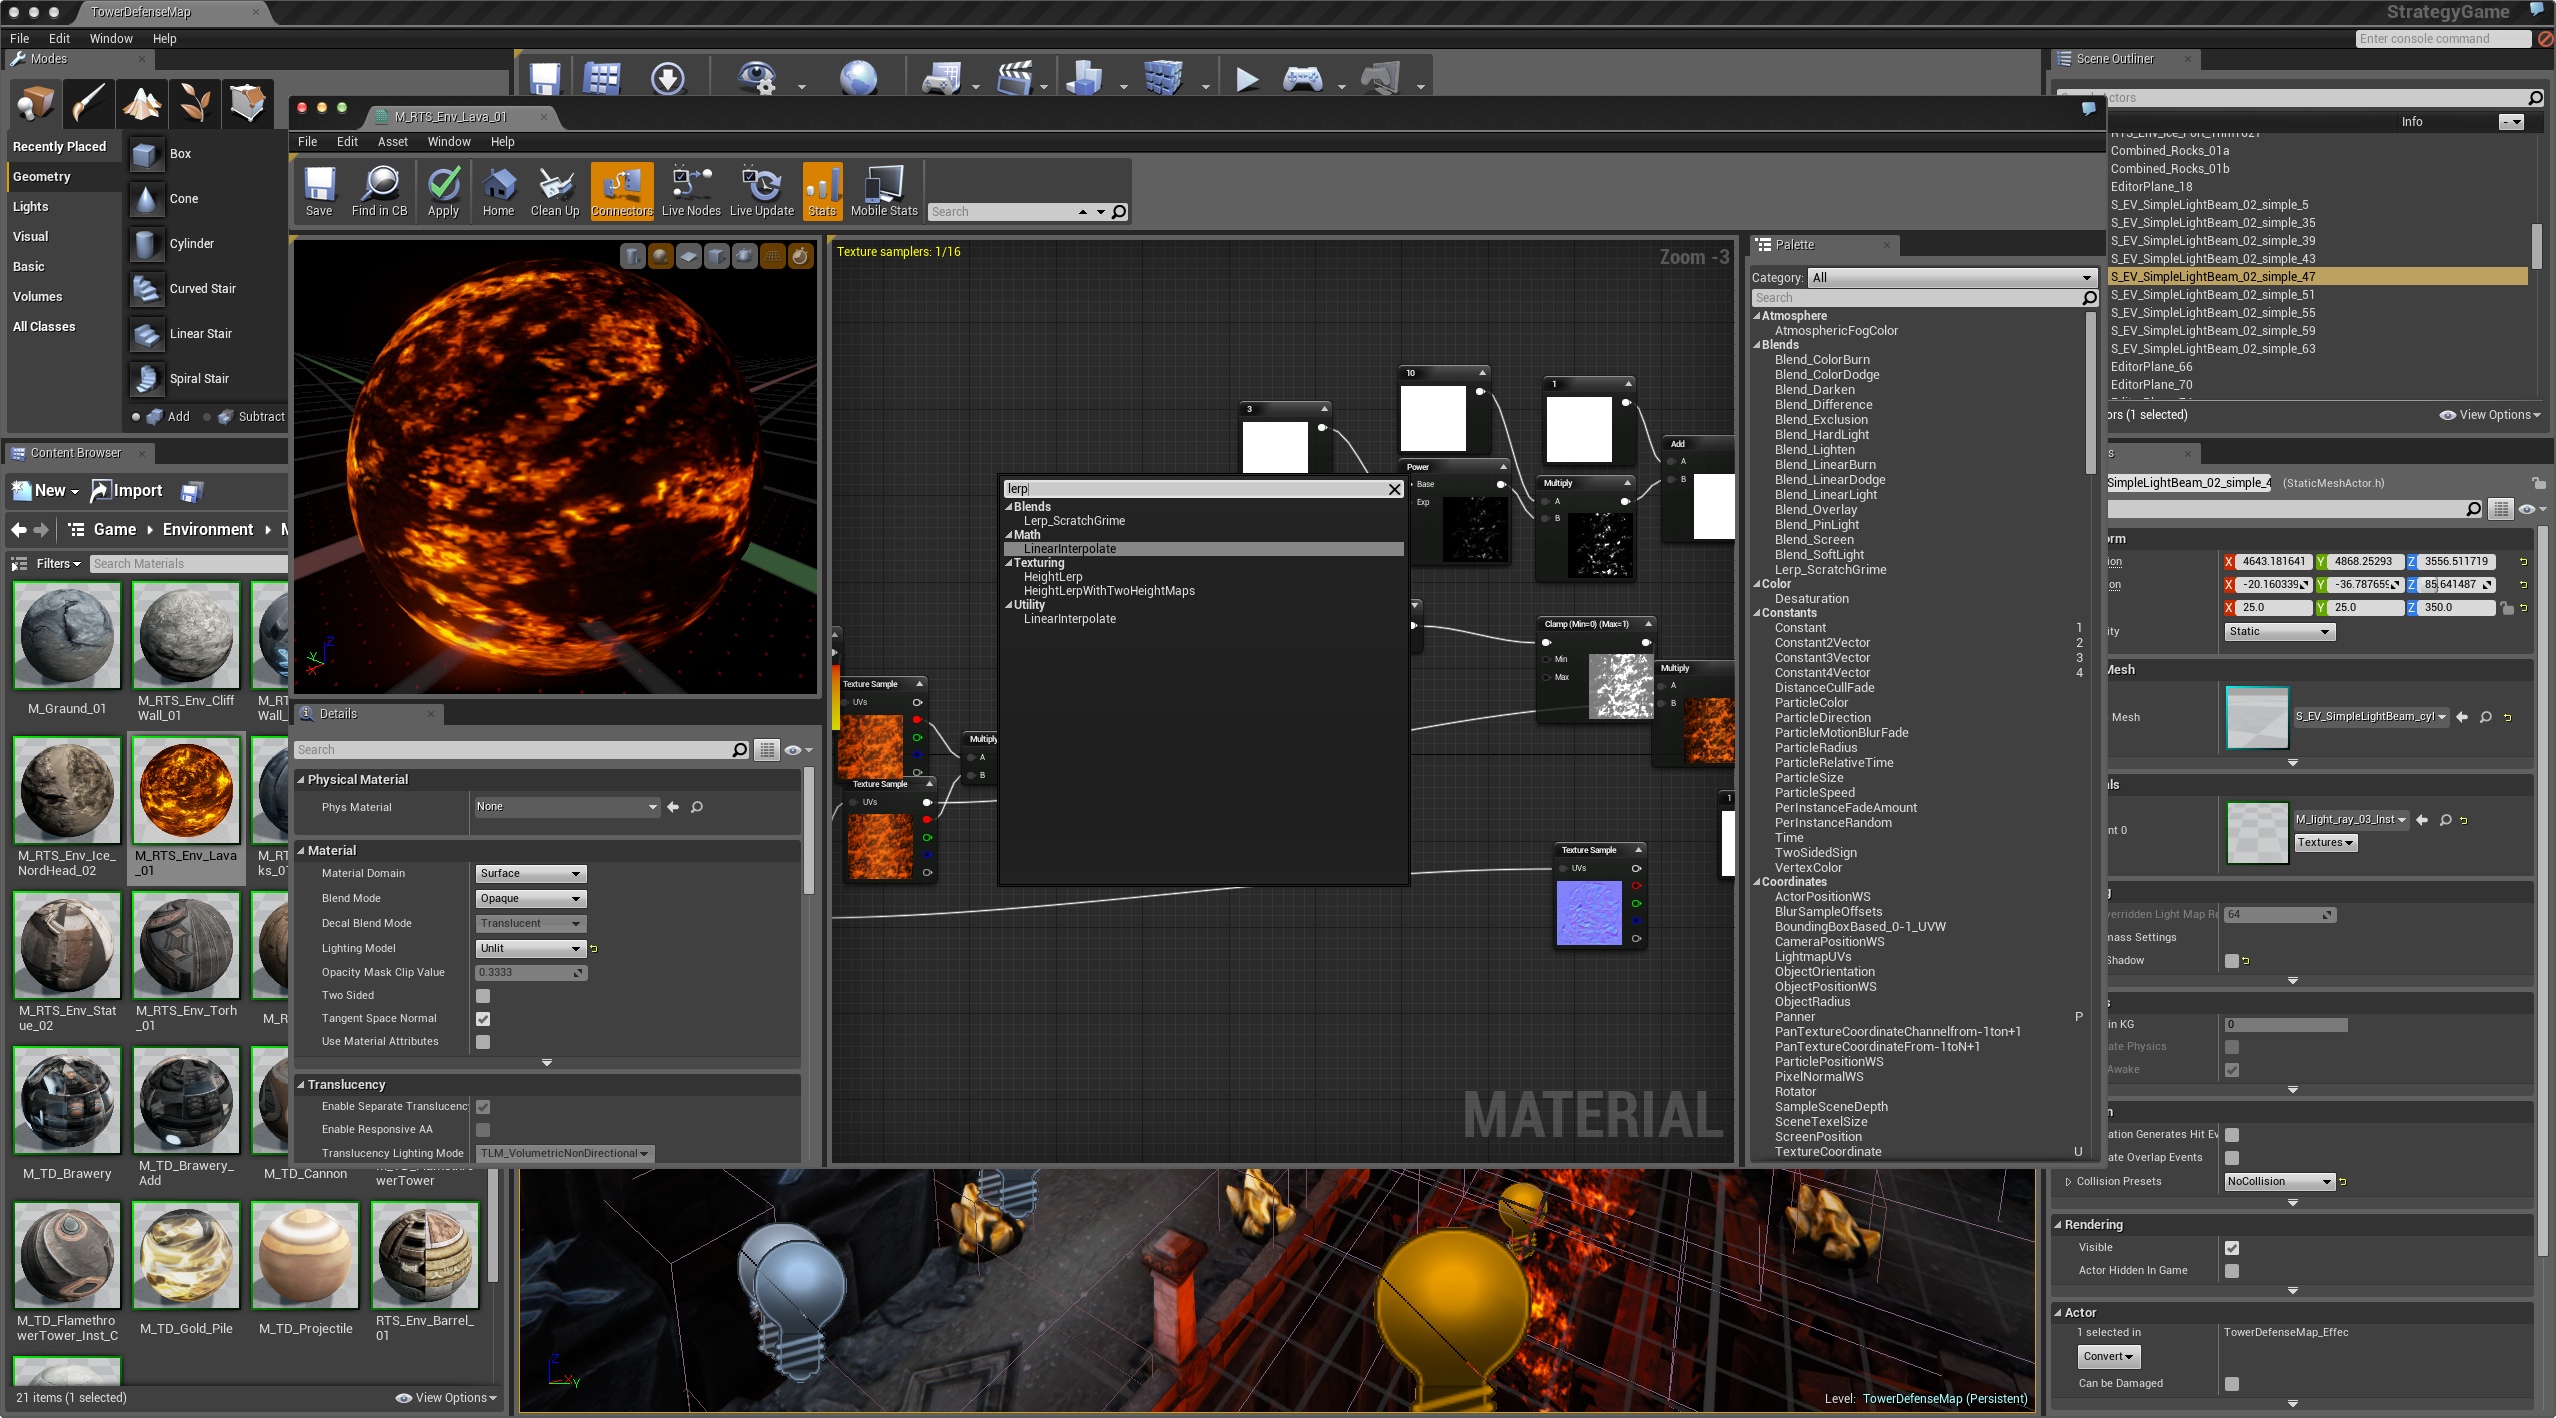Toggle Actor Hidden In Game checkbox
Viewport: 2556px width, 1418px height.
2232,1271
